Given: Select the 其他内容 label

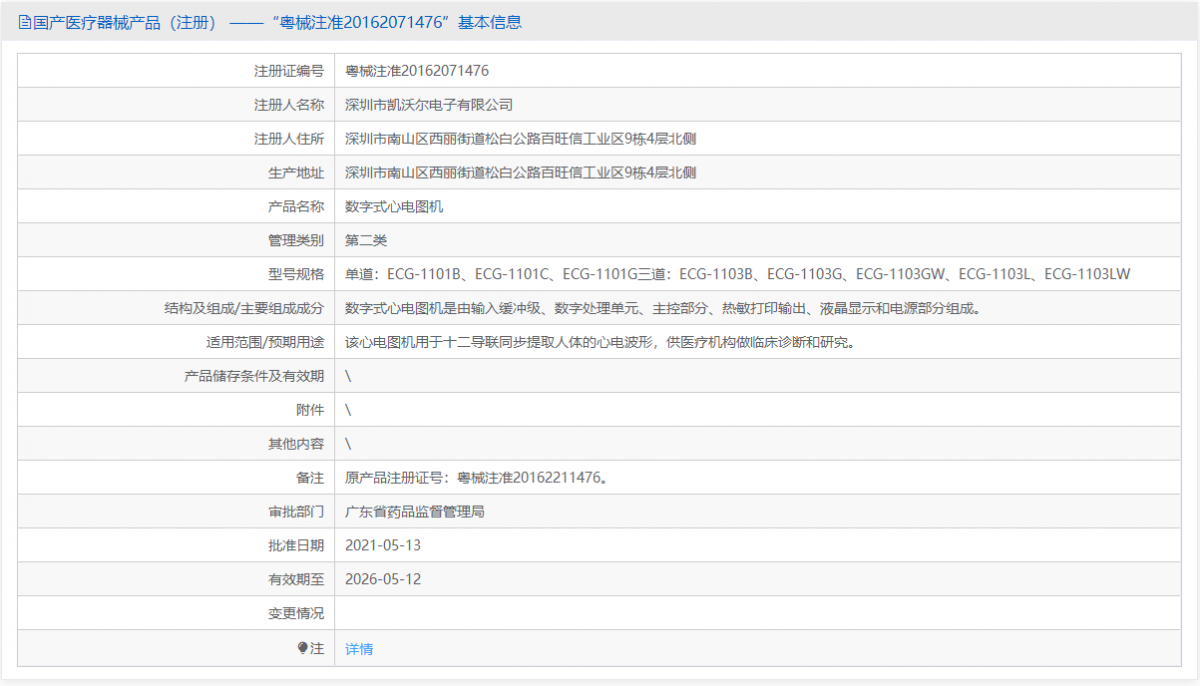Looking at the screenshot, I should [296, 445].
